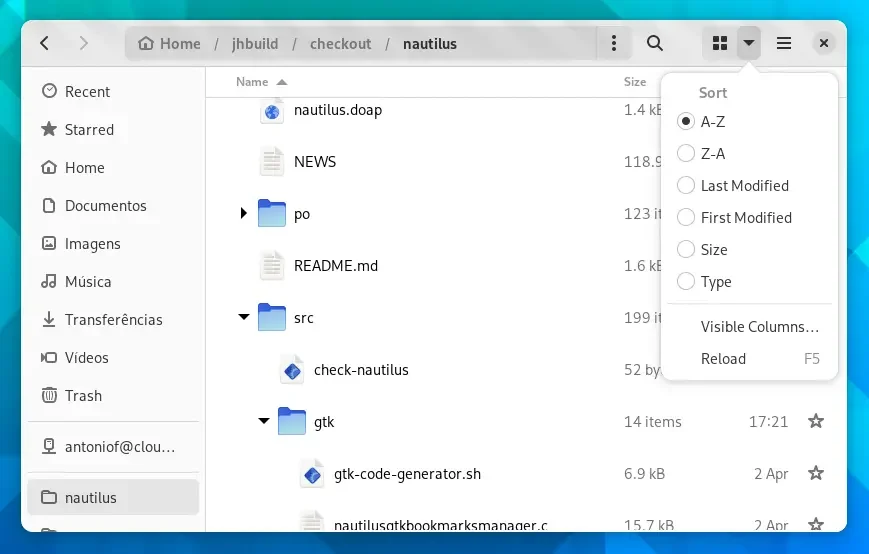Click the 6.9 kB size value
The width and height of the screenshot is (869, 554).
[644, 474]
